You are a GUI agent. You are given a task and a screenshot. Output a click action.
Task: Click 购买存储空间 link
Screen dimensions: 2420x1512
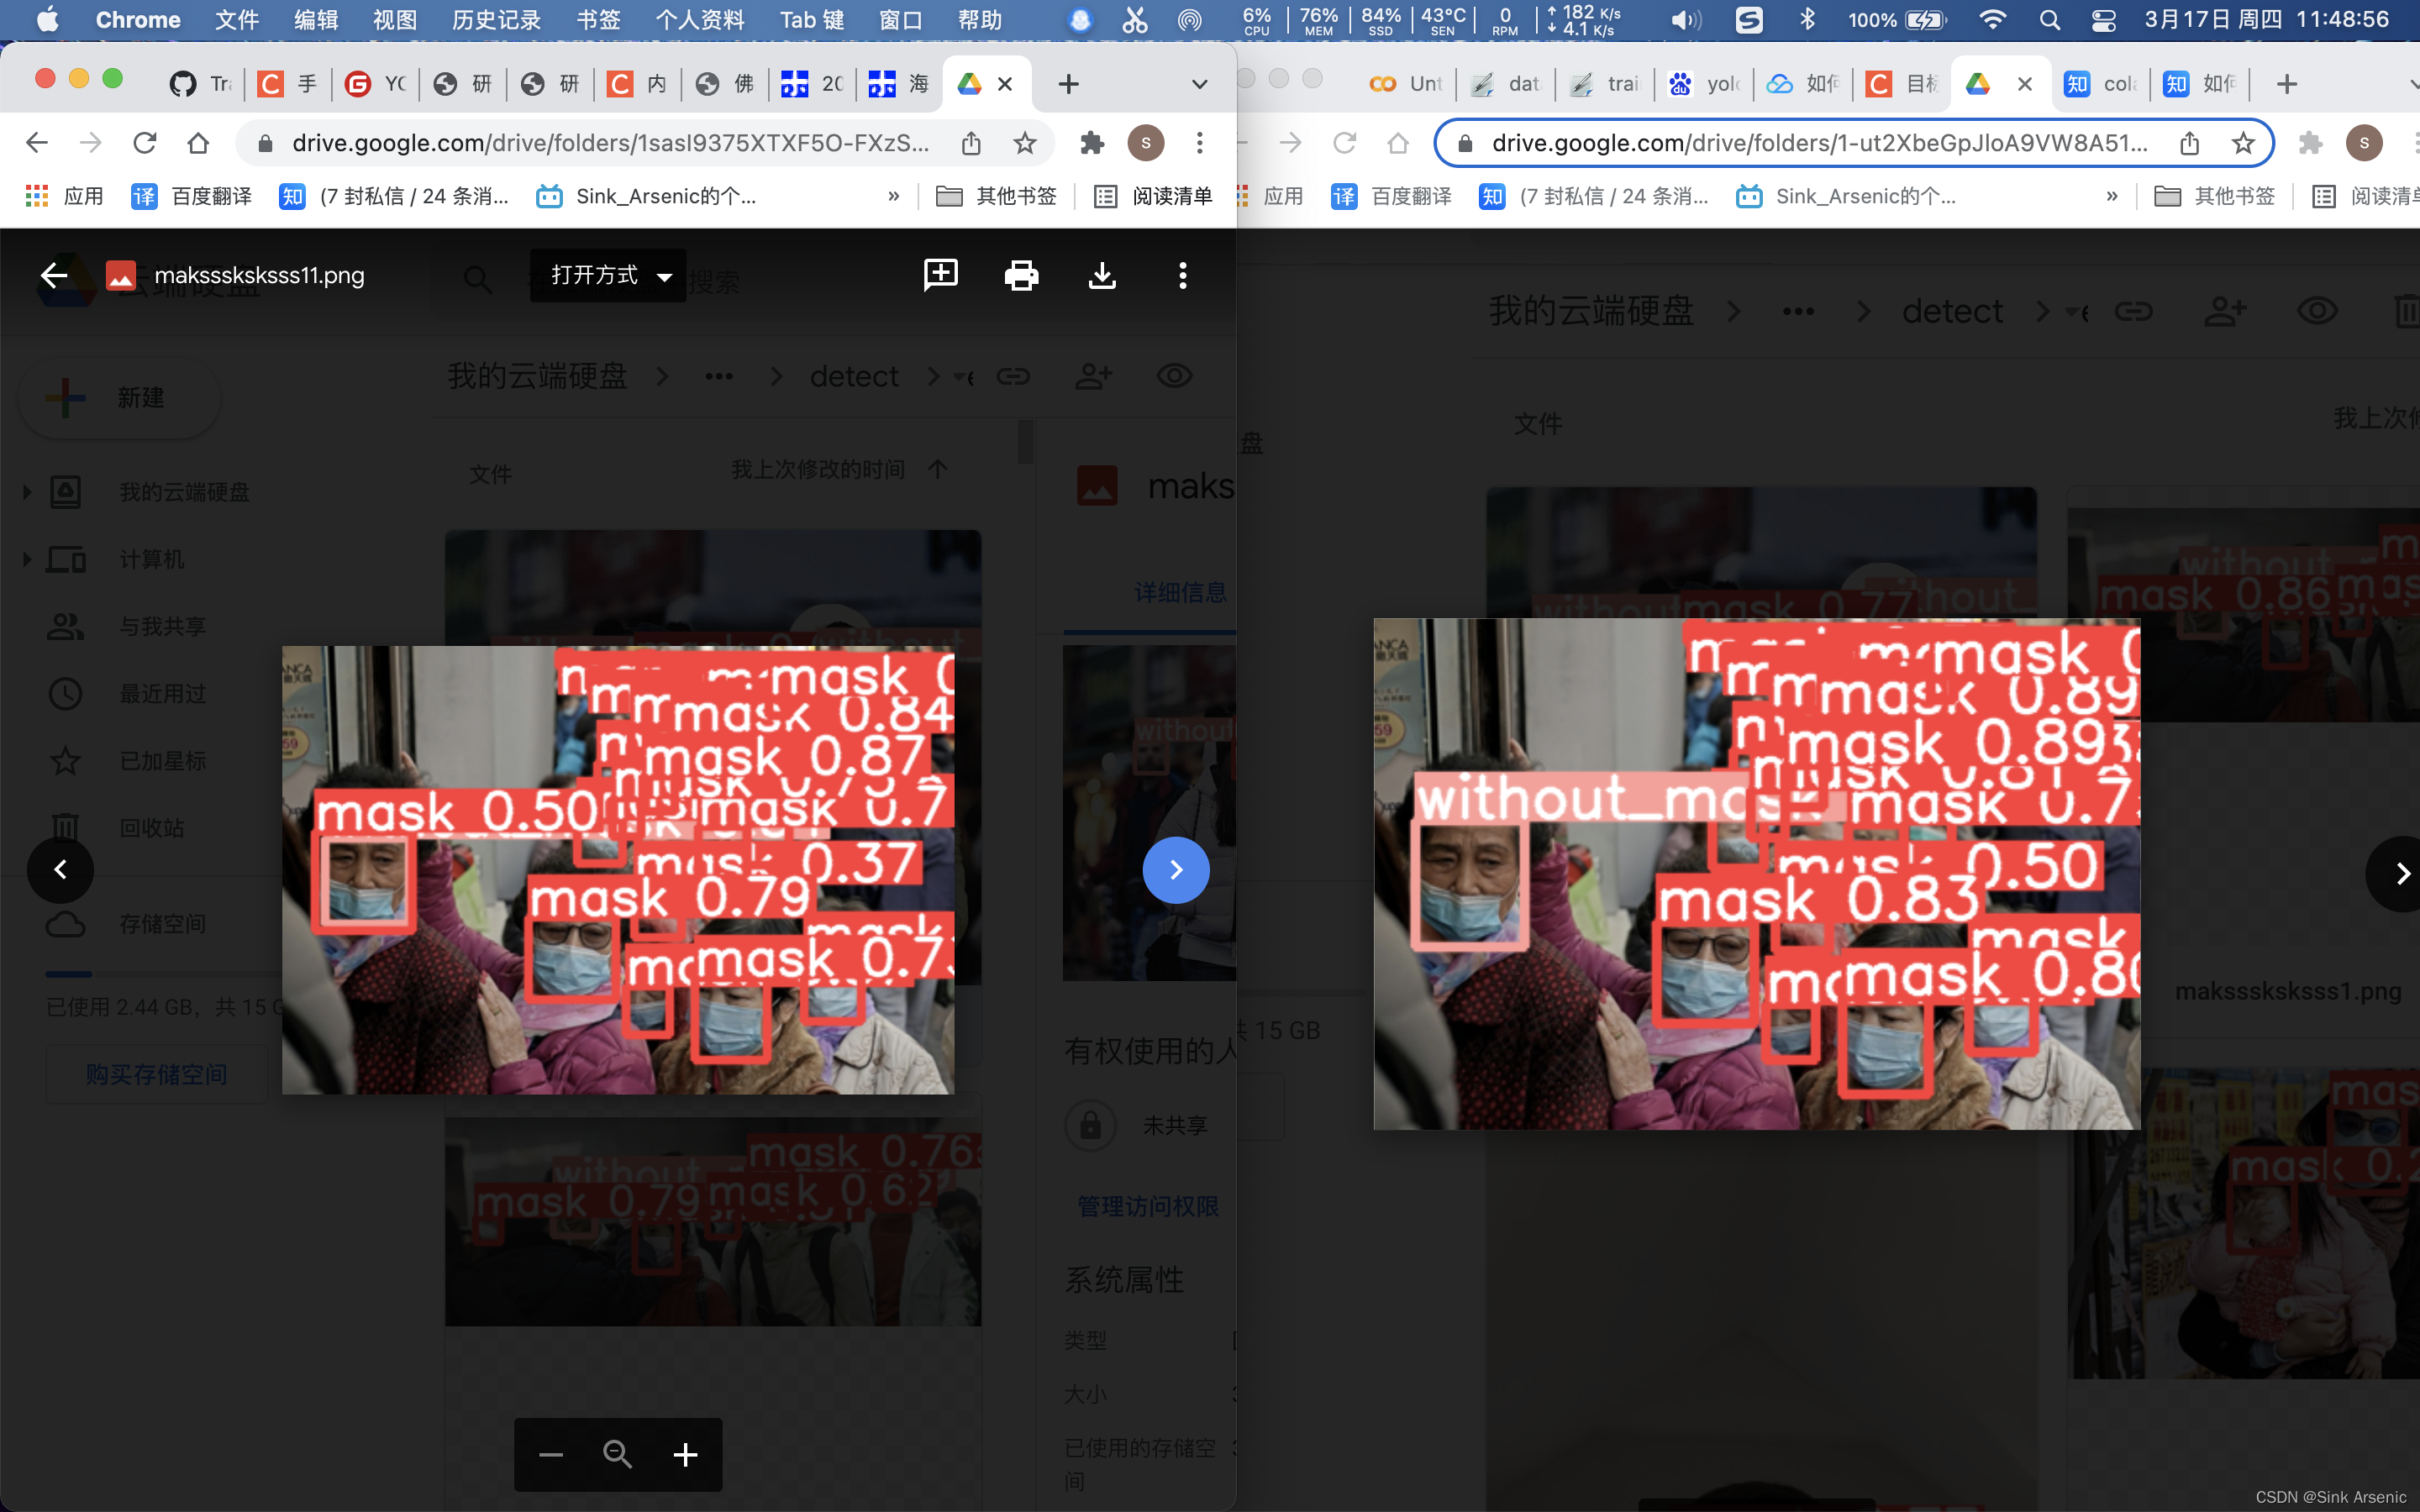156,1074
